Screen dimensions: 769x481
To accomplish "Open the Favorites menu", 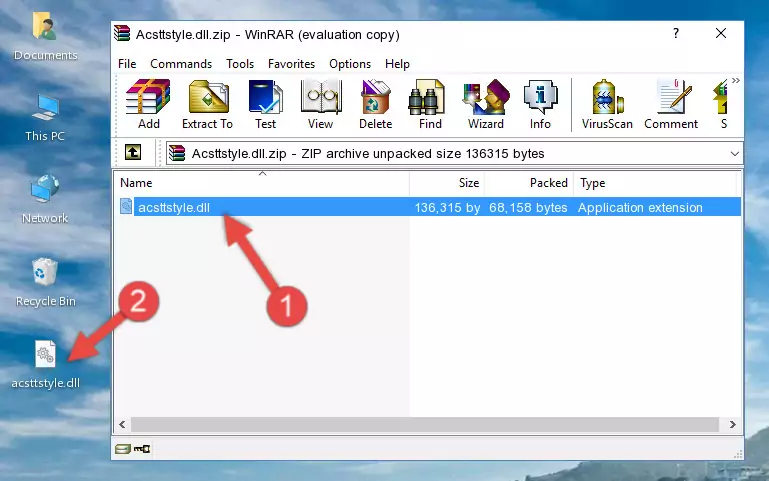I will (x=291, y=64).
